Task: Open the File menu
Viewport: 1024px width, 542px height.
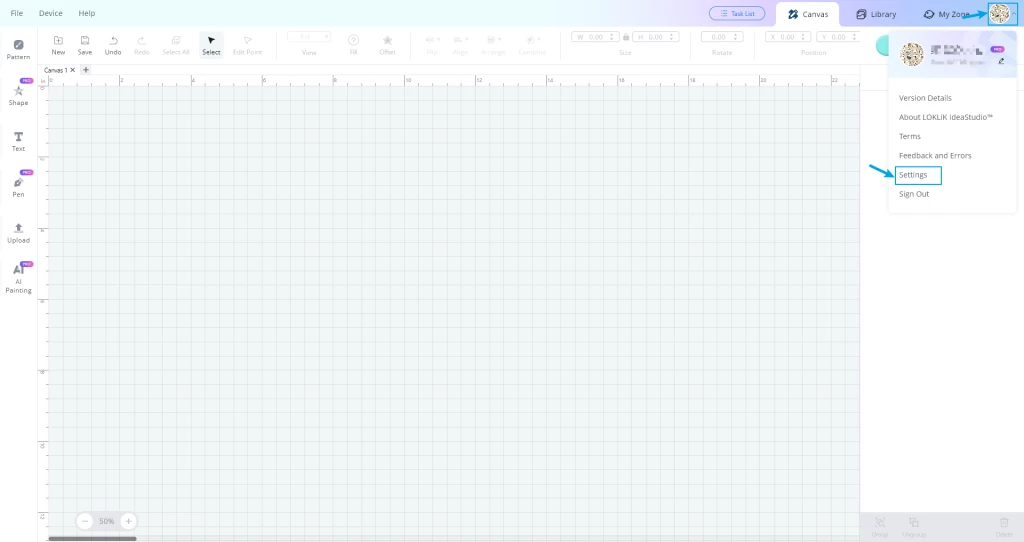Action: click(x=17, y=13)
